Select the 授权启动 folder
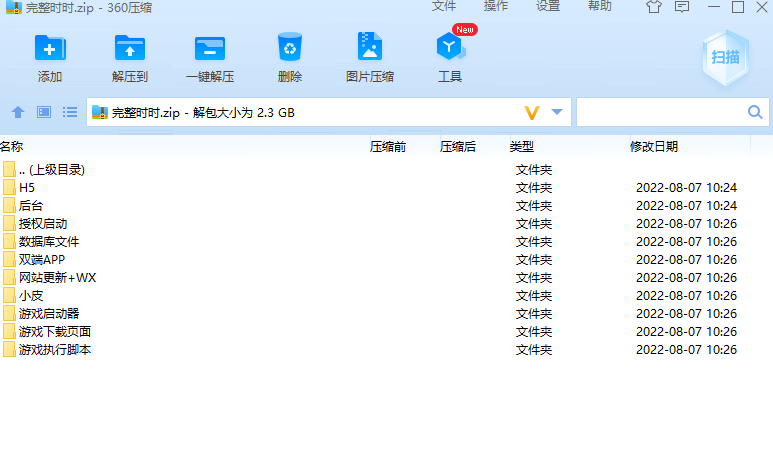The image size is (773, 469). pos(386,223)
